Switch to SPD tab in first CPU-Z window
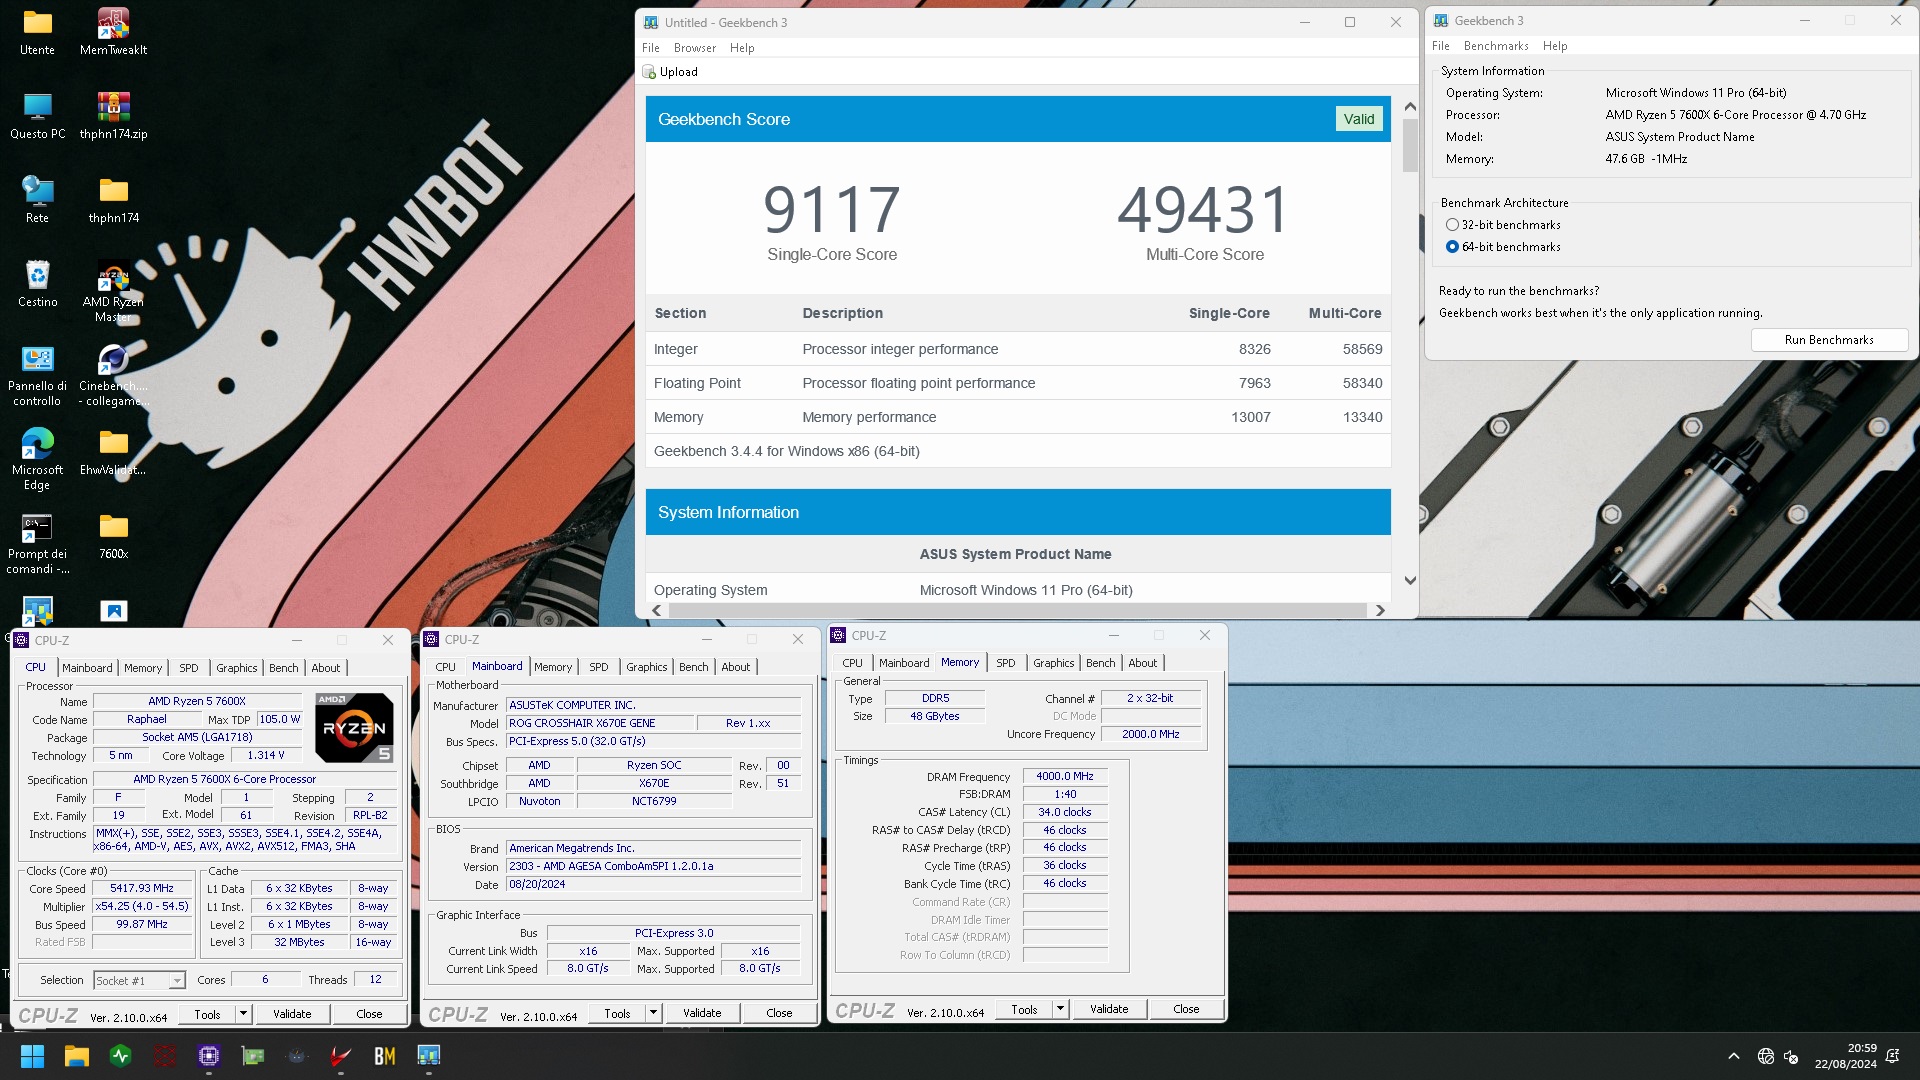 (189, 668)
